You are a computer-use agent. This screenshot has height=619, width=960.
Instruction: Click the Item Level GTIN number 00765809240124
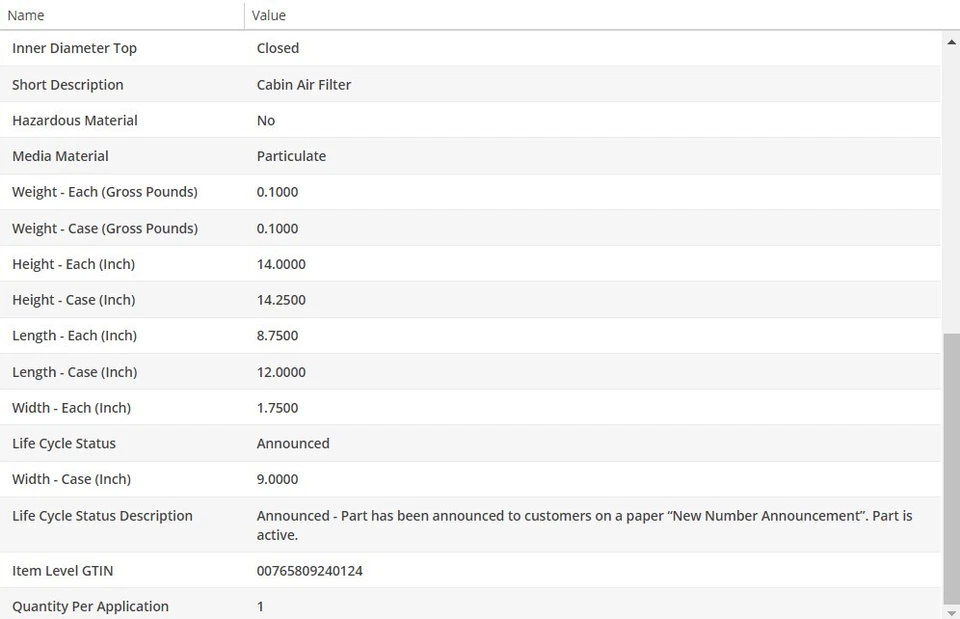[310, 571]
